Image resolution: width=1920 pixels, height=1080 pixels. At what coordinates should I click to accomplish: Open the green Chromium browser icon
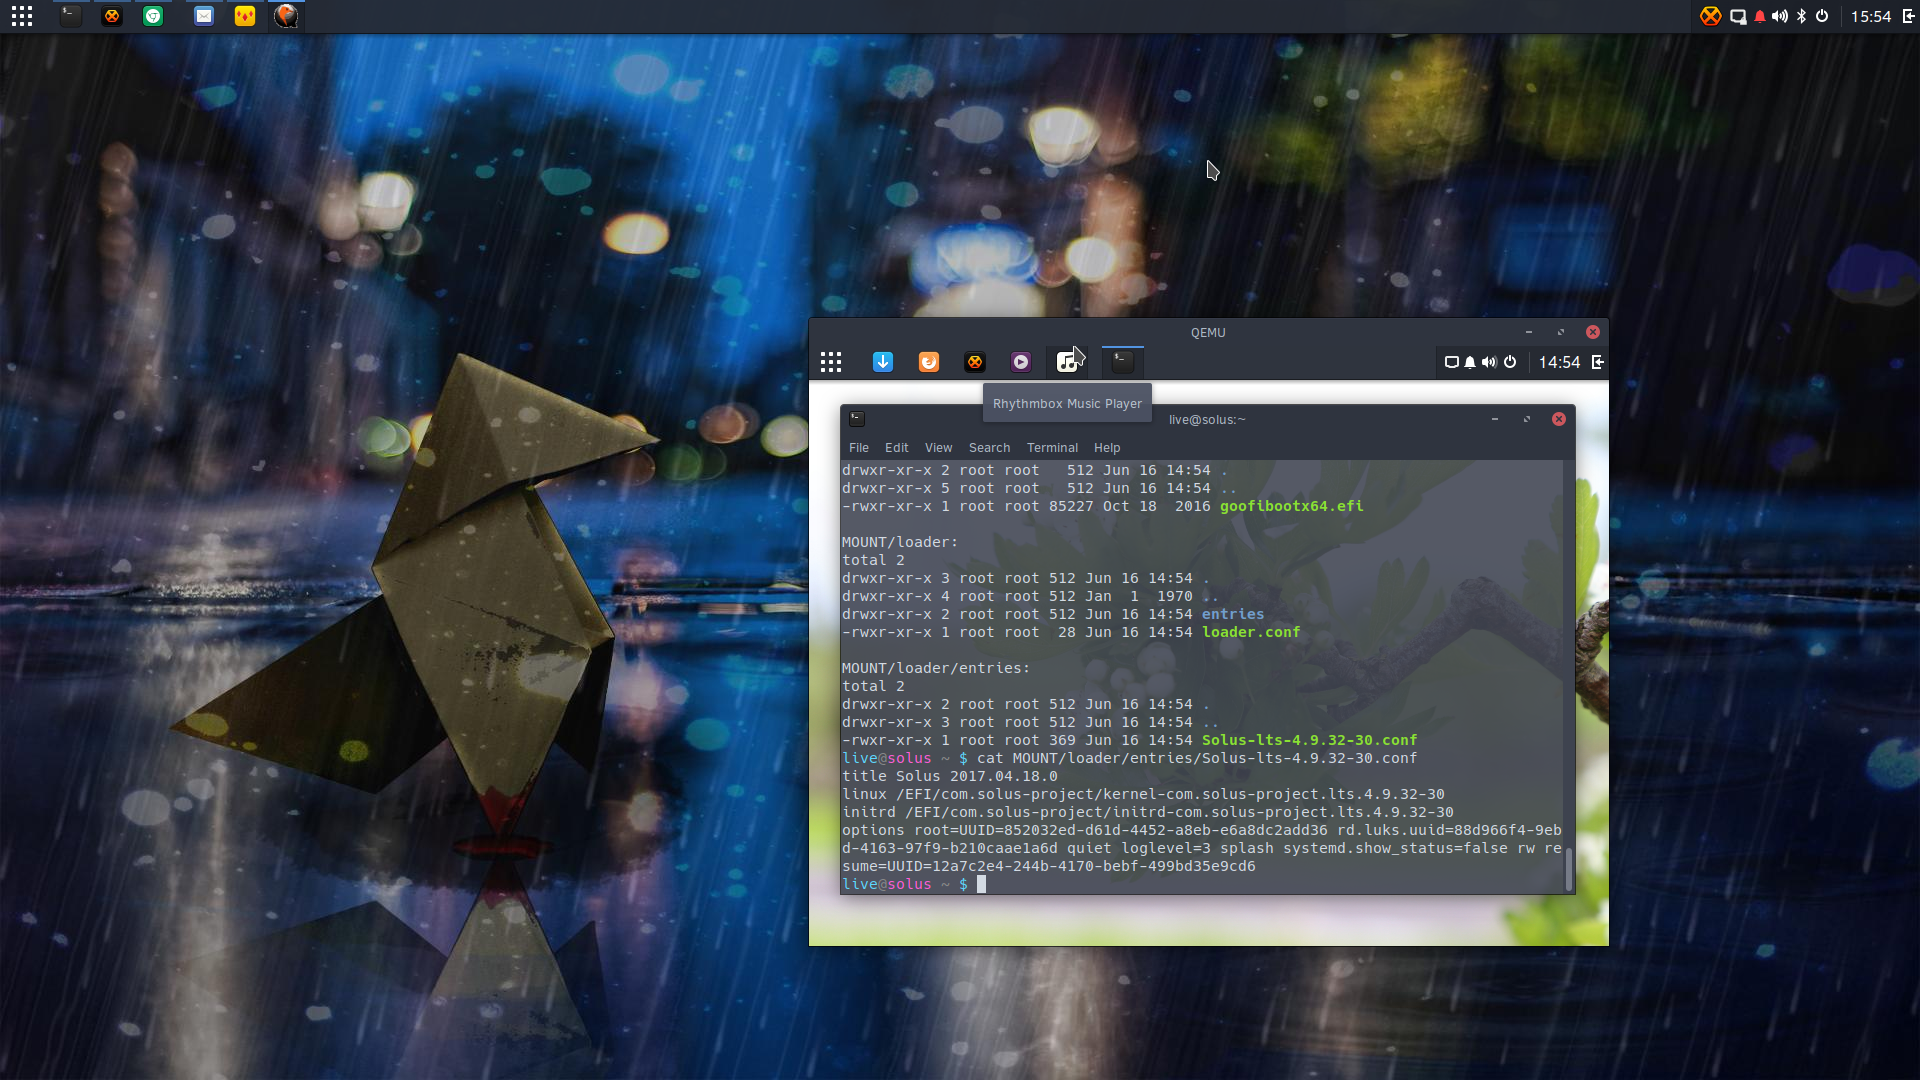click(153, 16)
